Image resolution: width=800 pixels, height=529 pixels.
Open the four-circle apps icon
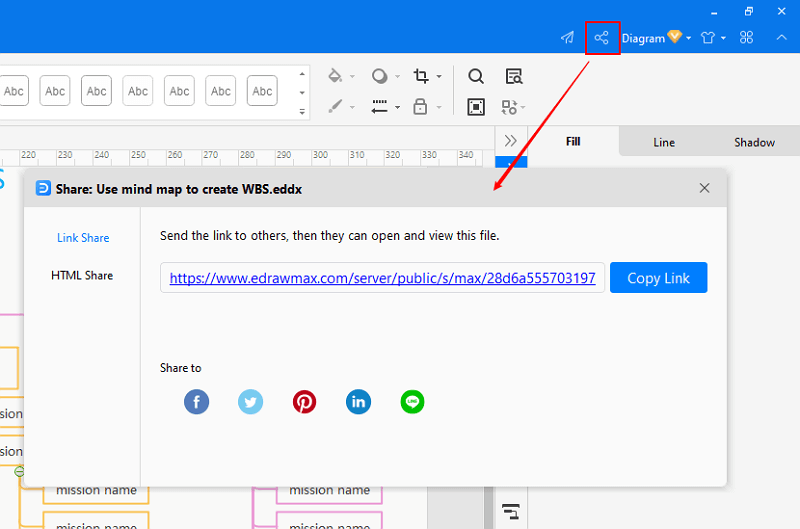click(746, 37)
